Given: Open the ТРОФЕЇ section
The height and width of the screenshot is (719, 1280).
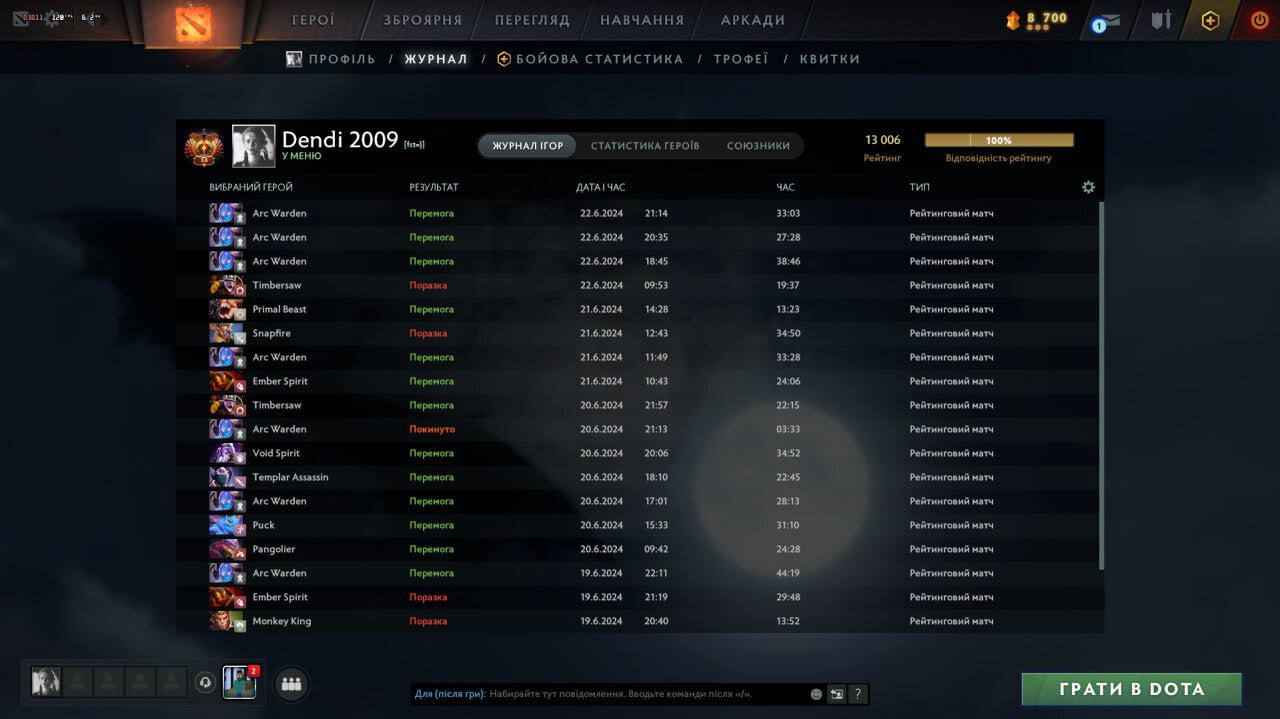Looking at the screenshot, I should [x=743, y=58].
